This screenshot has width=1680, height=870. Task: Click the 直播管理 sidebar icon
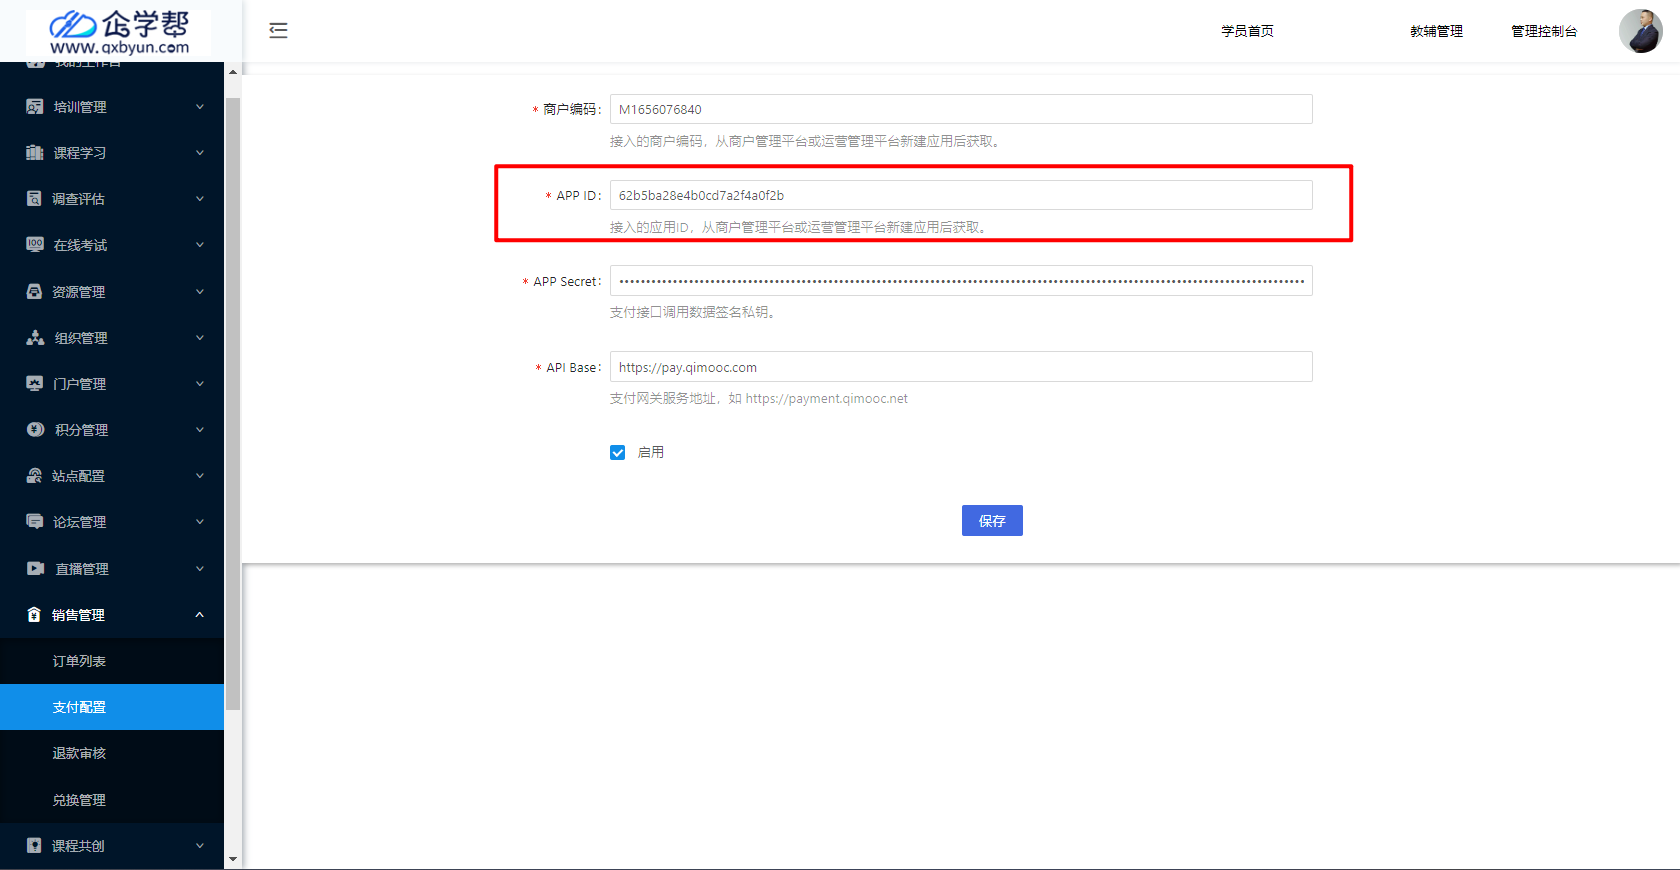click(35, 569)
